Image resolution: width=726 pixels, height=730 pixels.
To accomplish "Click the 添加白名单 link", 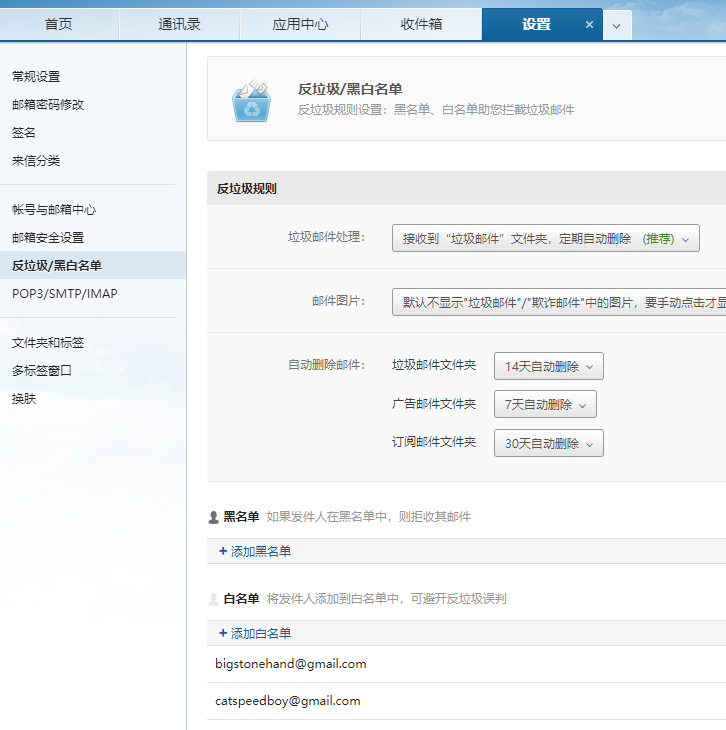I will point(255,634).
